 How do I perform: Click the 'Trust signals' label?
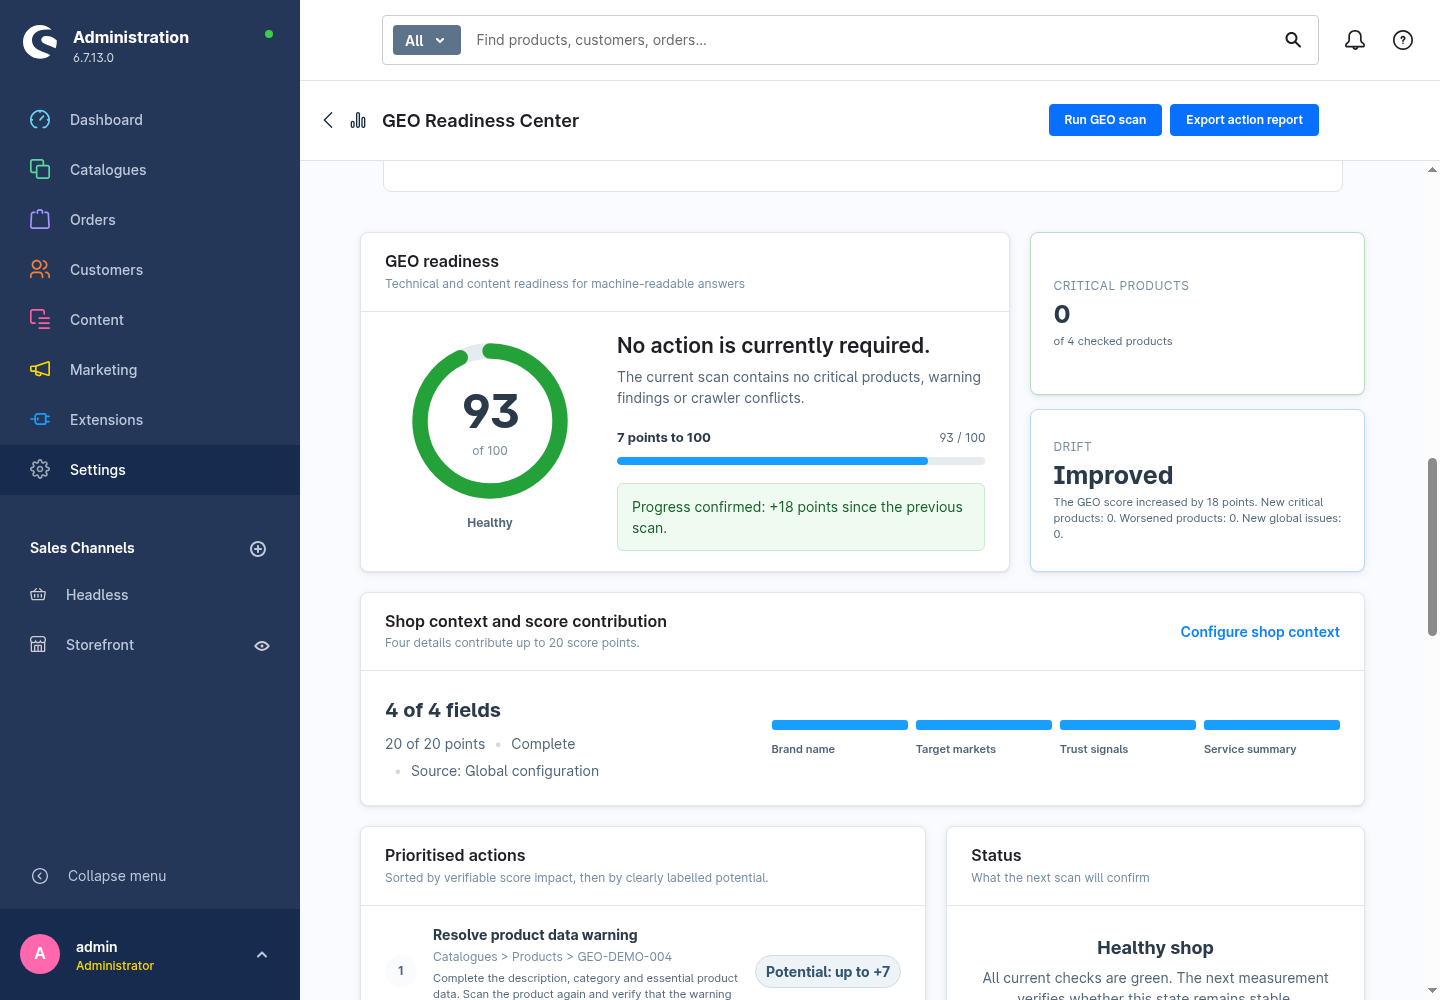coord(1094,749)
